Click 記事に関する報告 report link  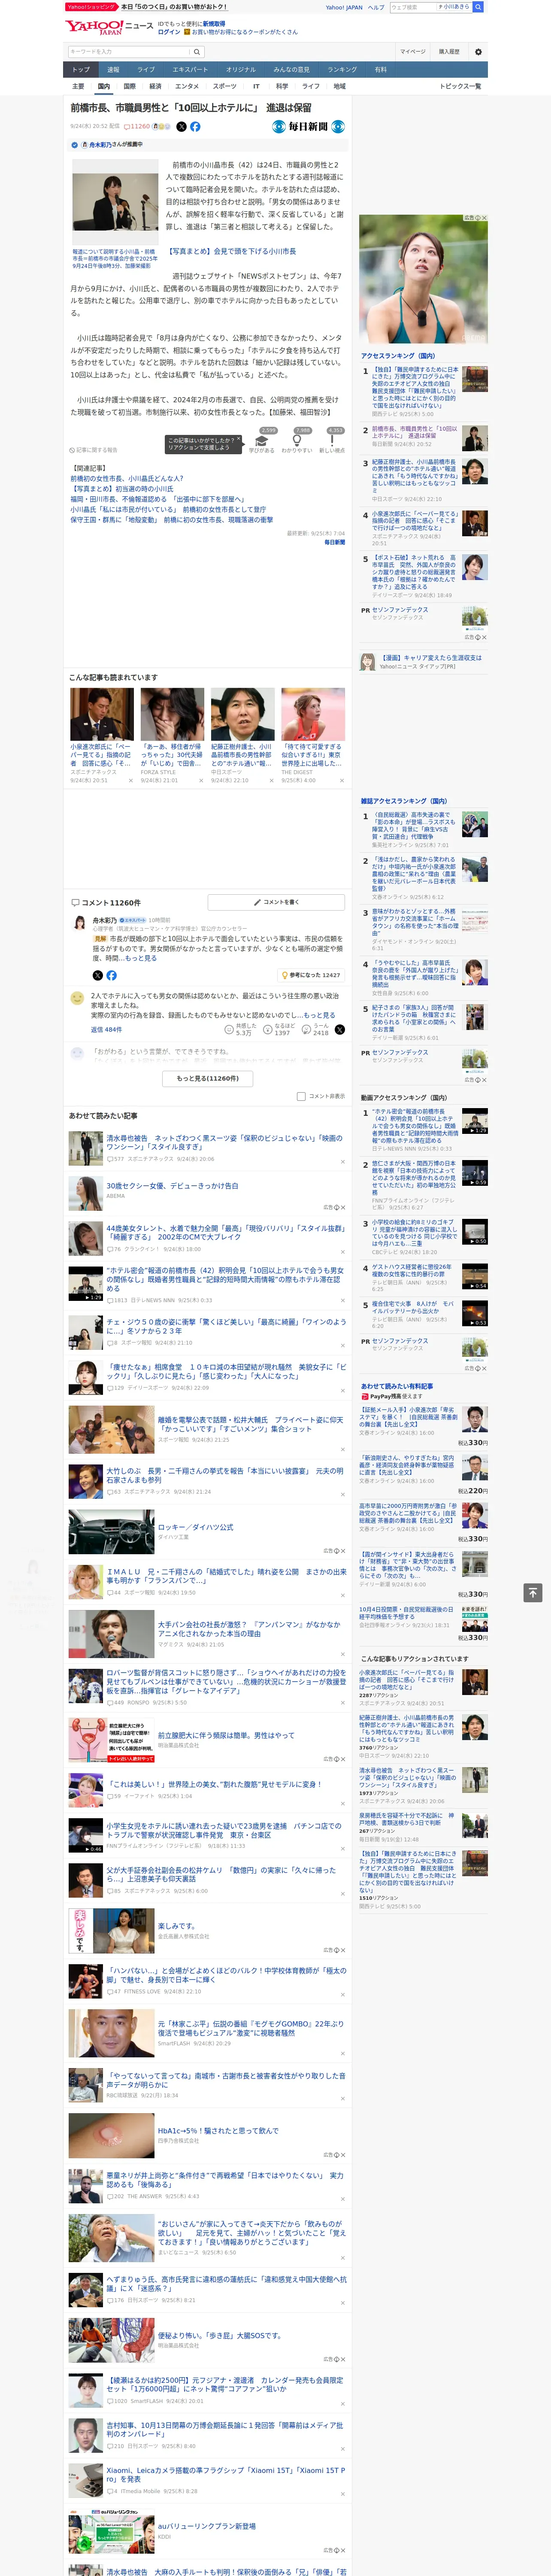pyautogui.click(x=93, y=450)
